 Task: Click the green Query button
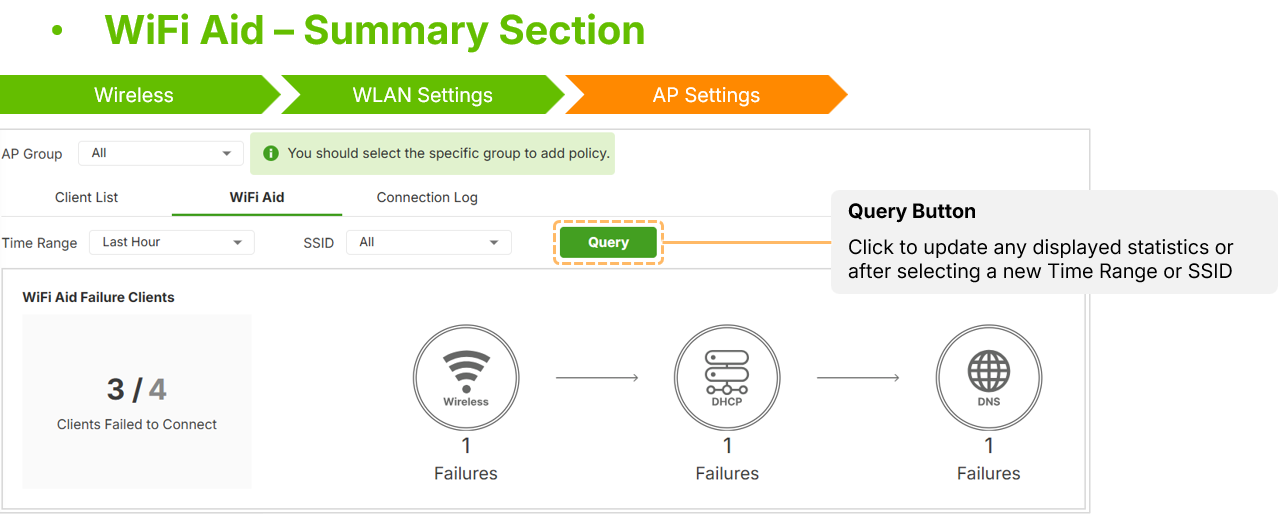pyautogui.click(x=608, y=242)
